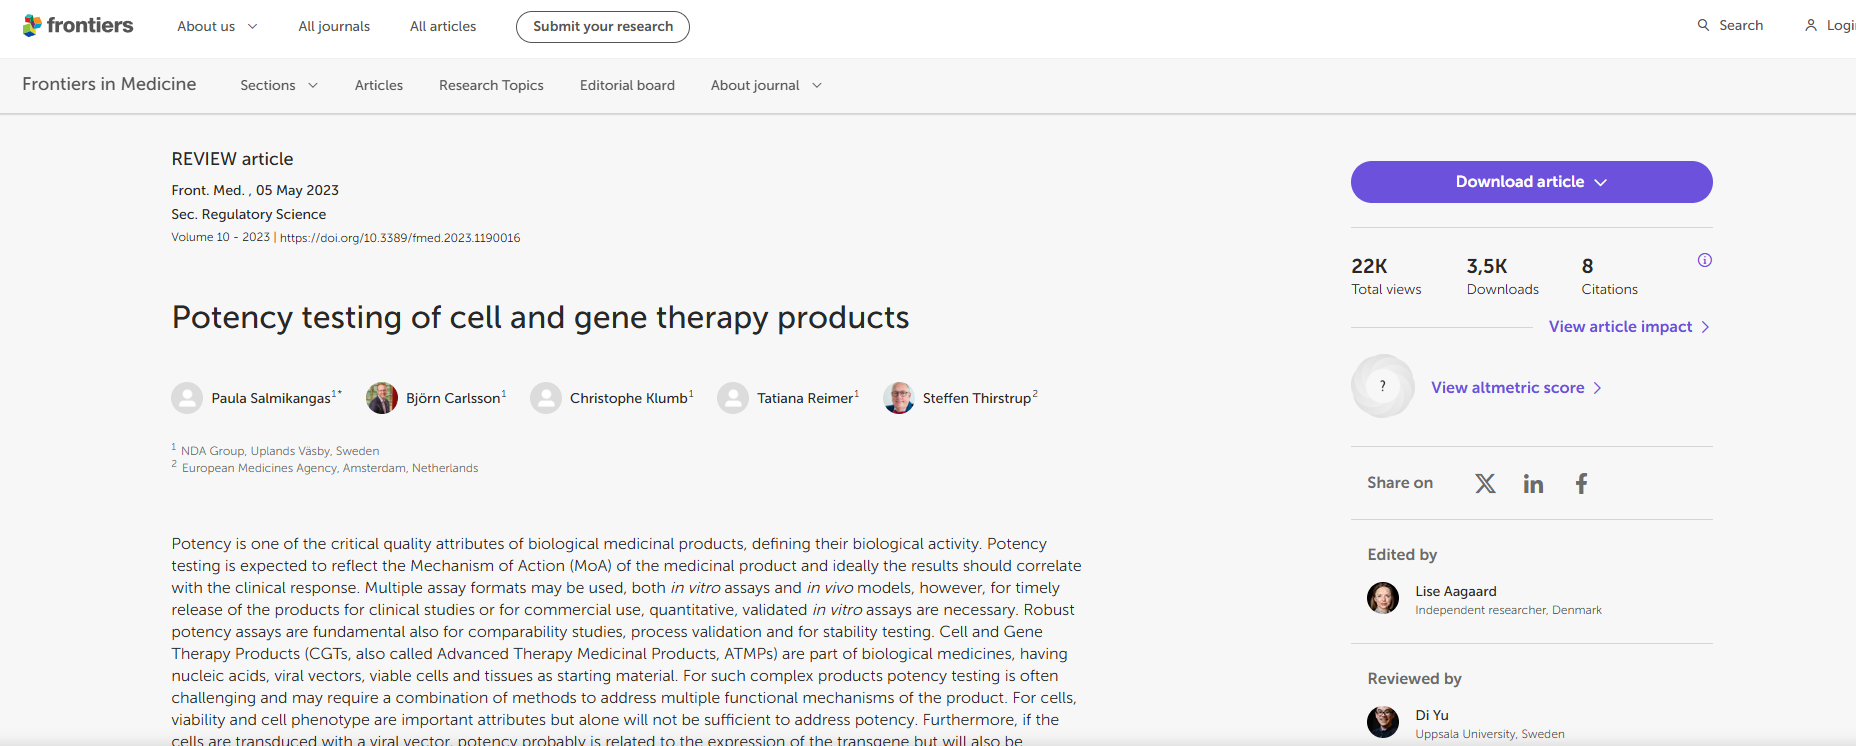Follow the article DOI link
The height and width of the screenshot is (746, 1856).
point(400,238)
